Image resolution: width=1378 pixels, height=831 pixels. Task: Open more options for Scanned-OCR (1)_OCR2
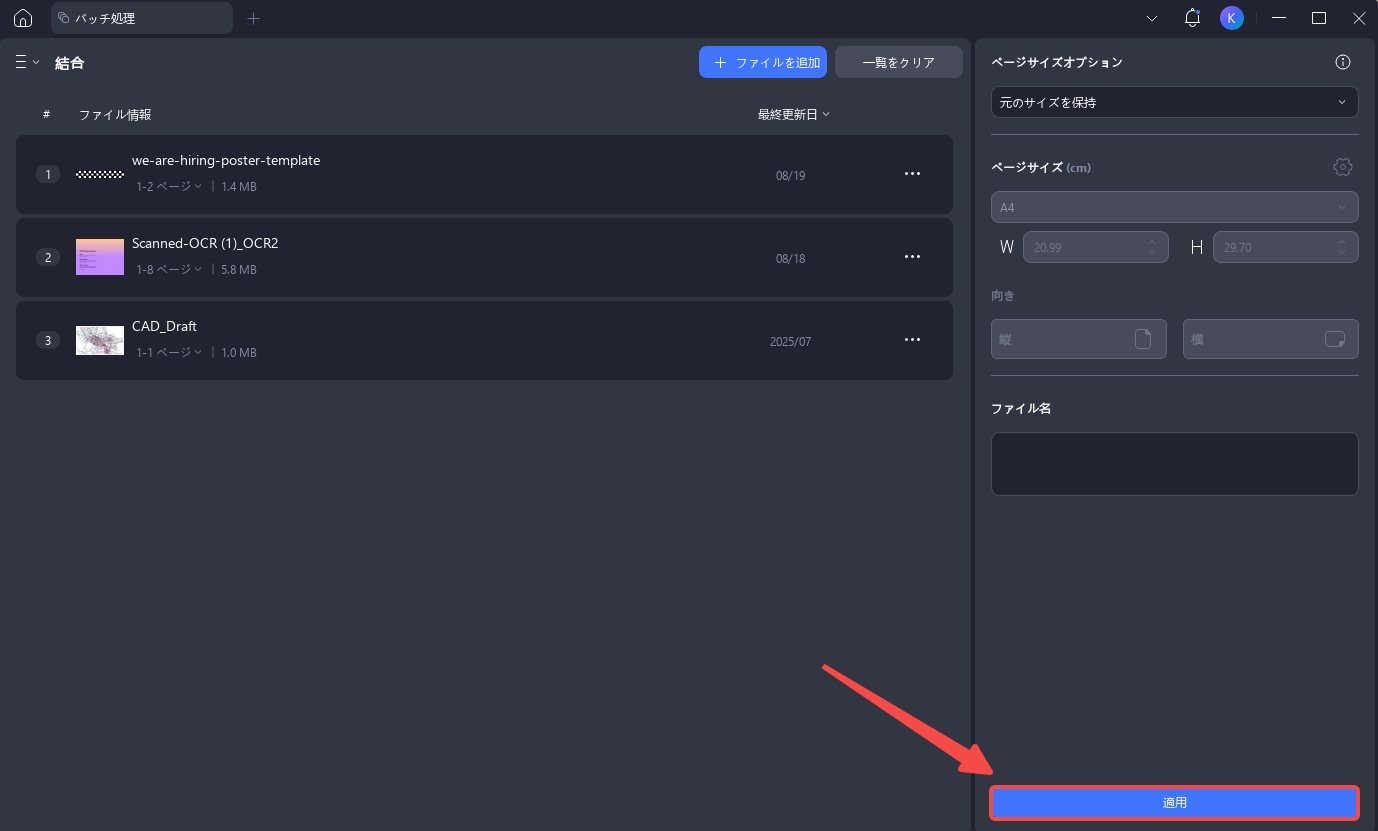912,257
